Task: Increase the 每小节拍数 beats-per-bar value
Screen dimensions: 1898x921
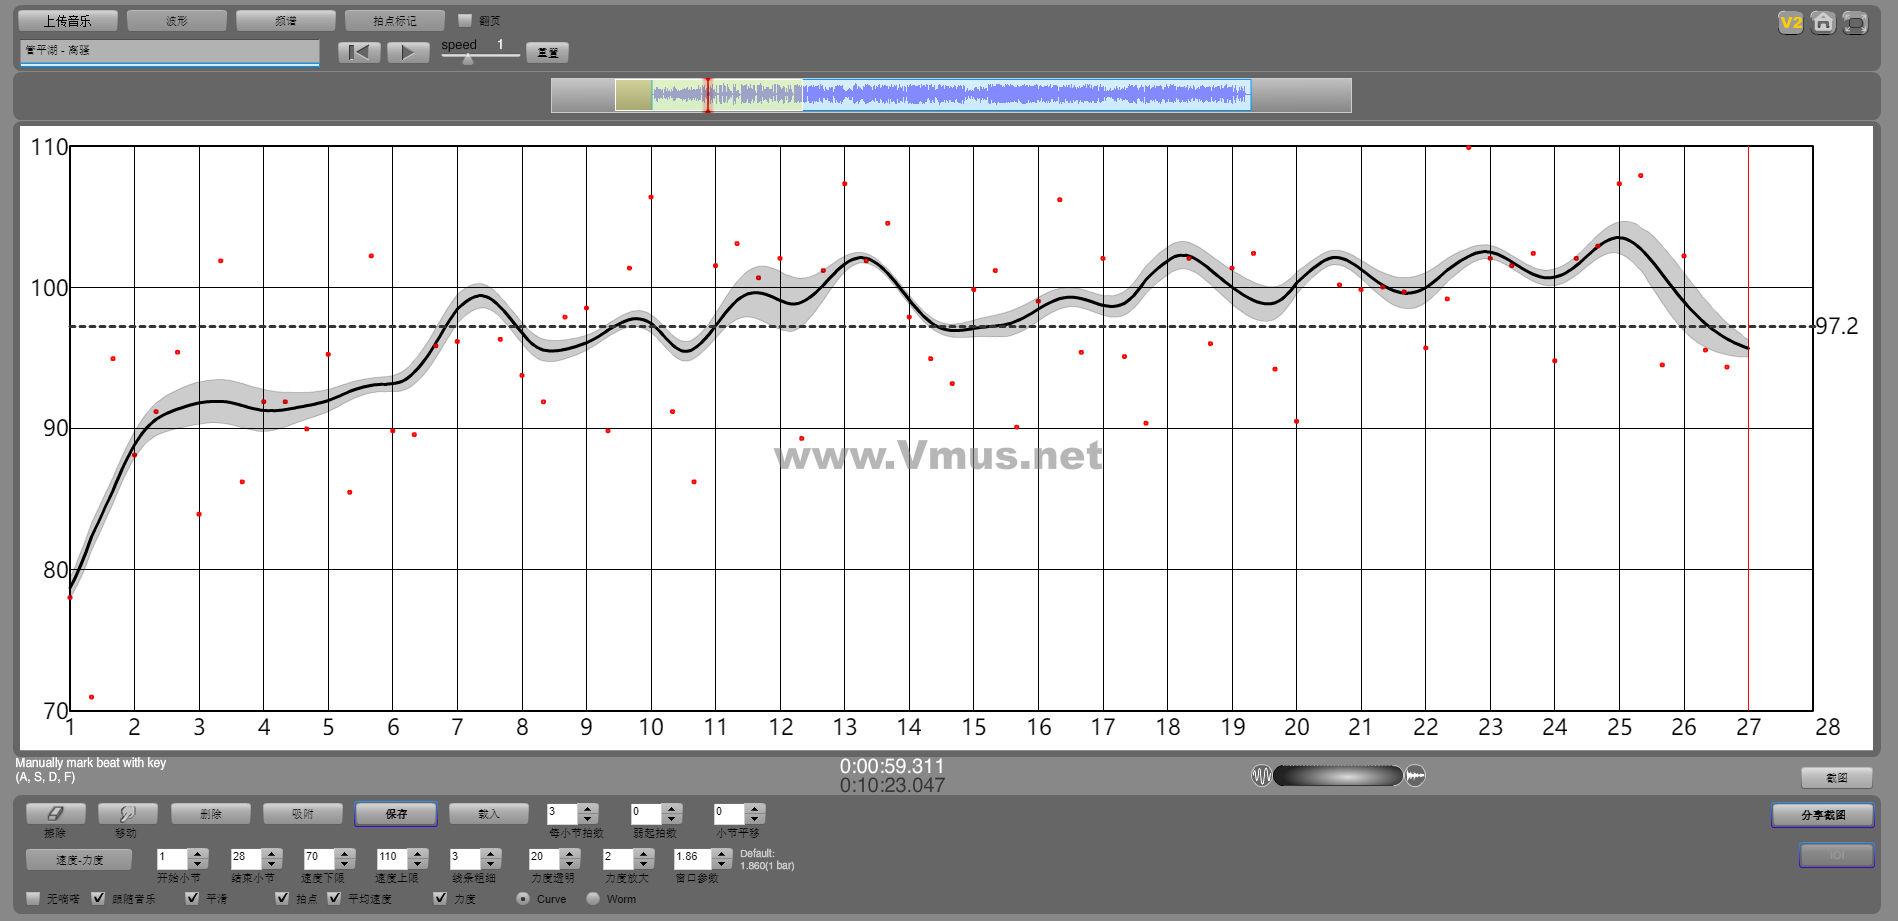Action: point(588,809)
